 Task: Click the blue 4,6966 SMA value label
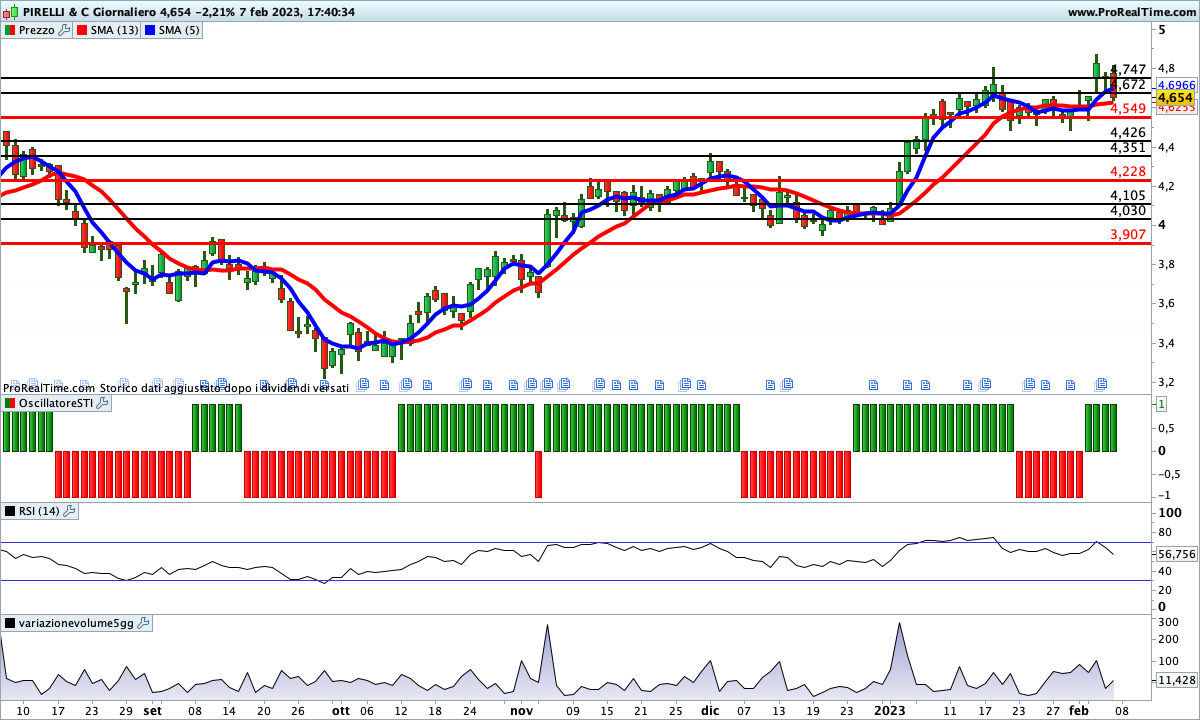tap(1176, 85)
